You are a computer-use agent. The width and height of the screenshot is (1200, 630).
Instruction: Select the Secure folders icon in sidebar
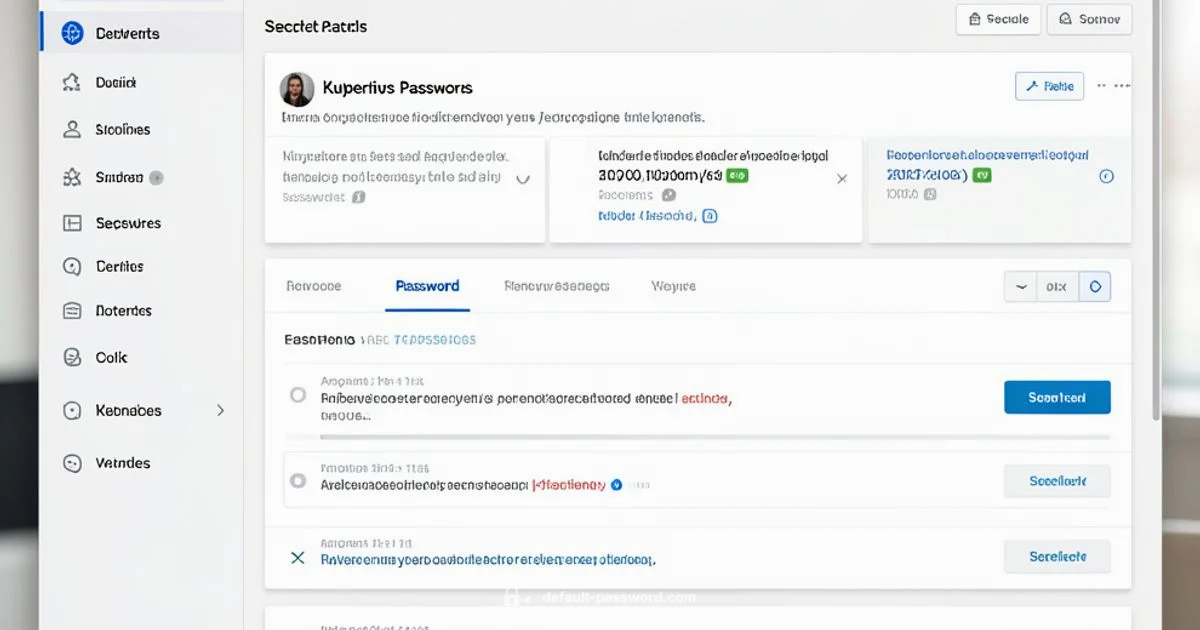pyautogui.click(x=71, y=223)
